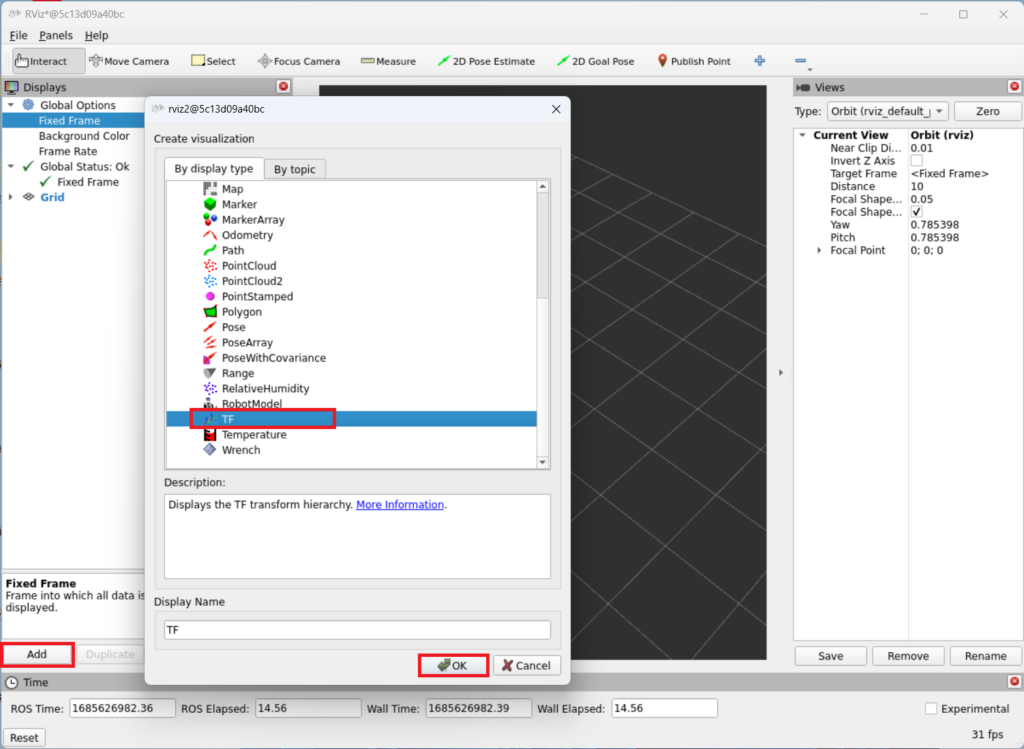Close the Time panel with red icon
The width and height of the screenshot is (1024, 749).
pos(1014,681)
